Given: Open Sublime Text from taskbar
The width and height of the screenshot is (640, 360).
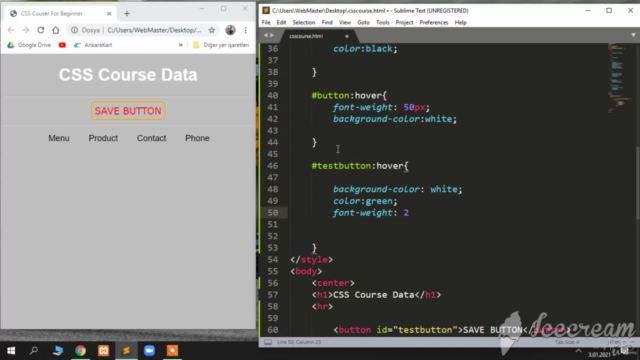Looking at the screenshot, I should pos(126,351).
